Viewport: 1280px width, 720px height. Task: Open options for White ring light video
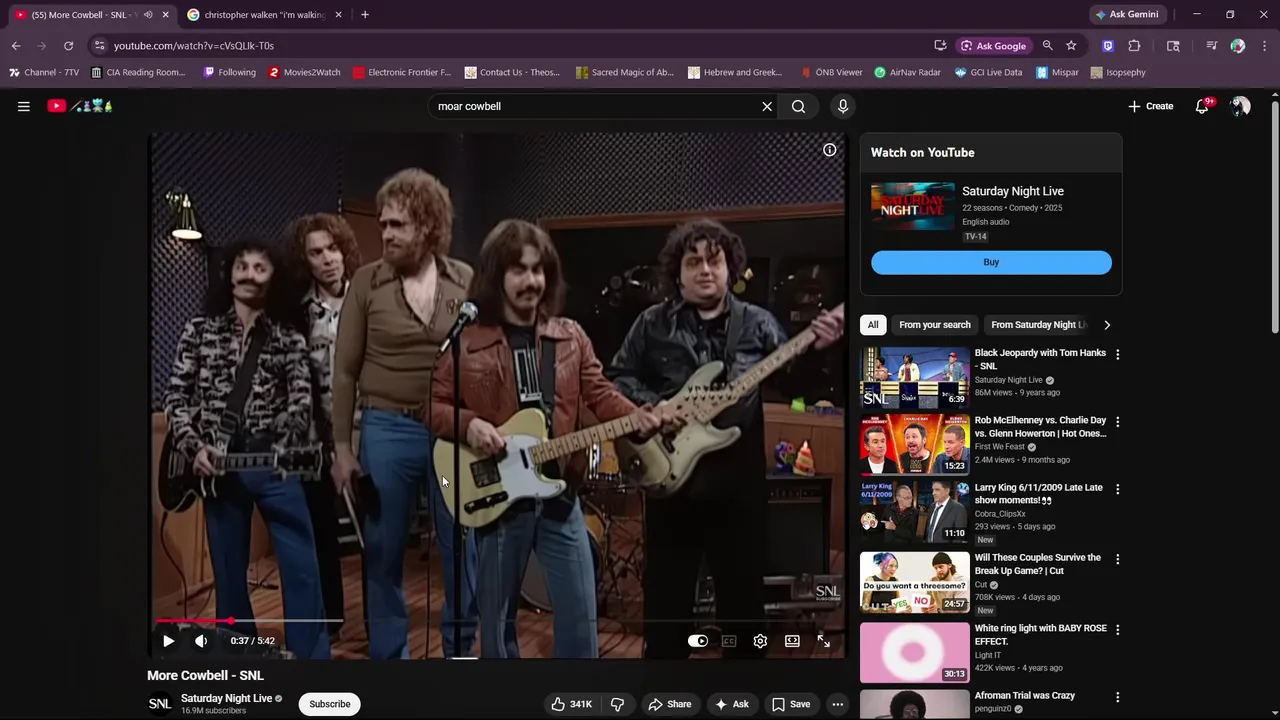click(x=1117, y=630)
